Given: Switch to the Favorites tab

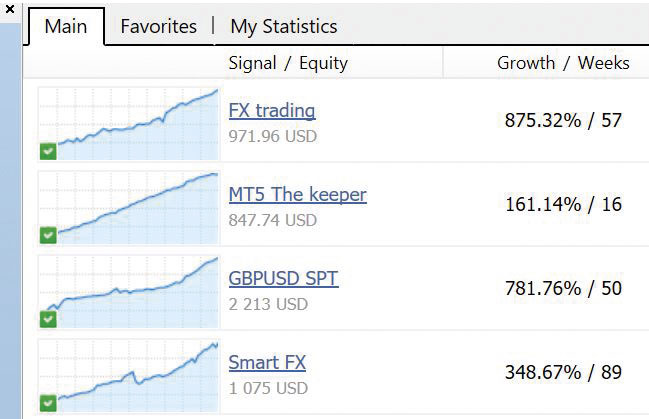Looking at the screenshot, I should (158, 26).
